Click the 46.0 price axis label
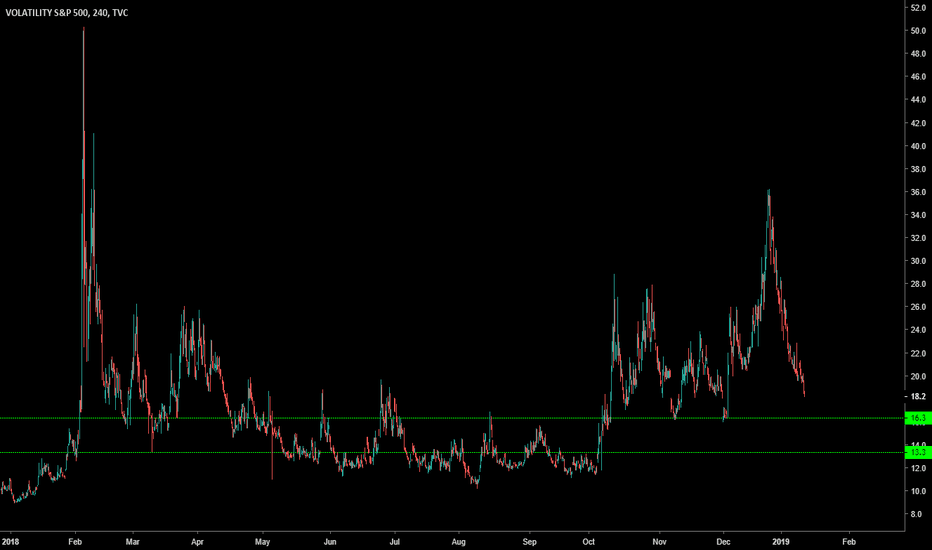This screenshot has width=932, height=550. (918, 77)
